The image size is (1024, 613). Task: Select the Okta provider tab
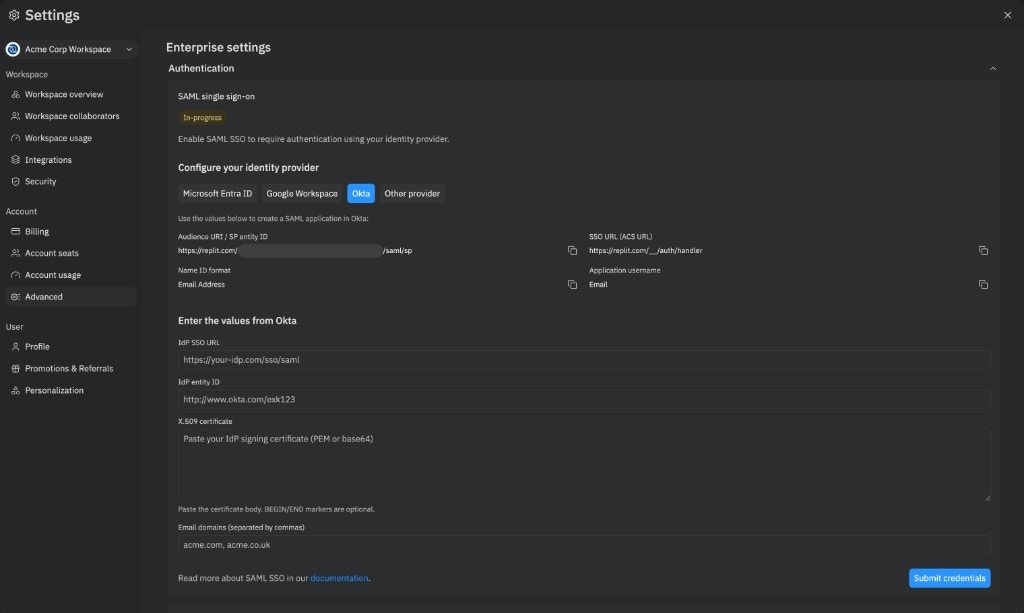click(x=360, y=194)
